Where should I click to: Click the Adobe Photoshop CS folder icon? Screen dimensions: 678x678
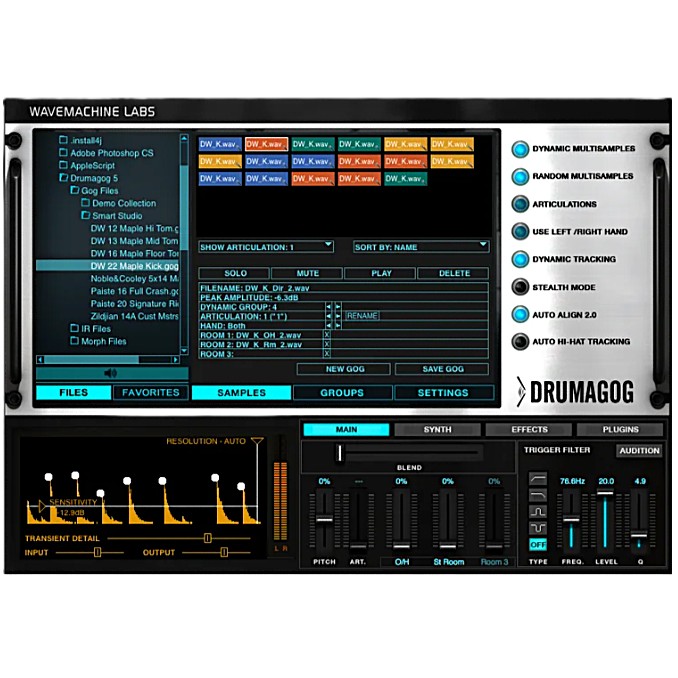(63, 152)
